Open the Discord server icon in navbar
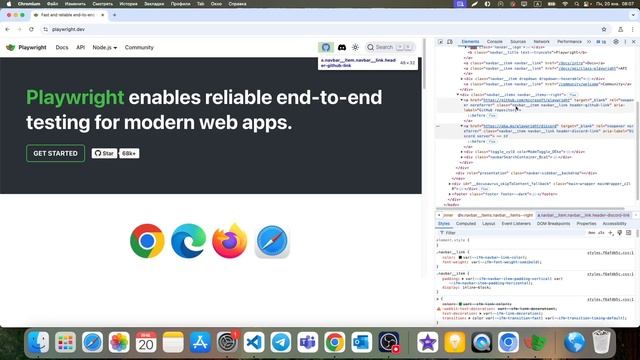Image resolution: width=640 pixels, height=360 pixels. pos(342,47)
